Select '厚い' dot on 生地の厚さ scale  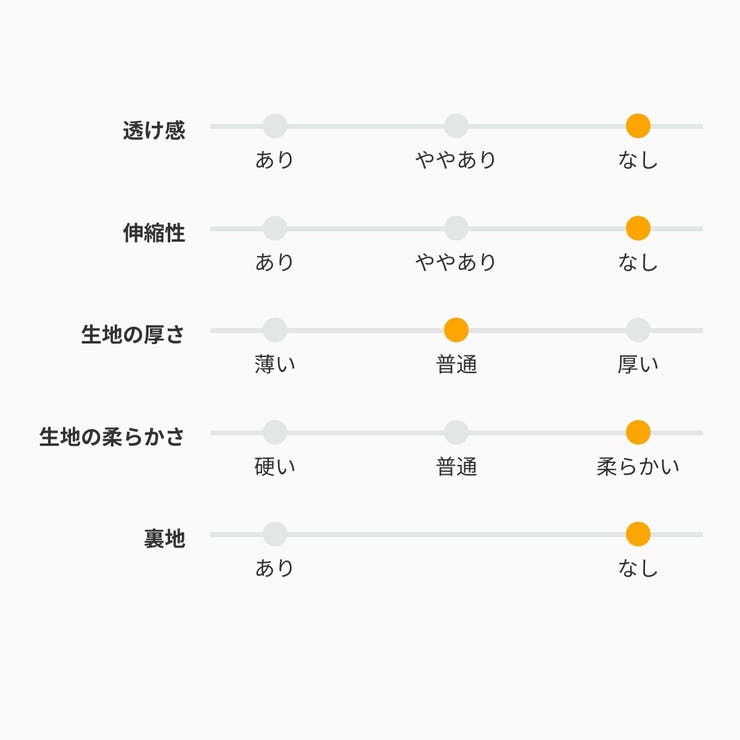[638, 330]
